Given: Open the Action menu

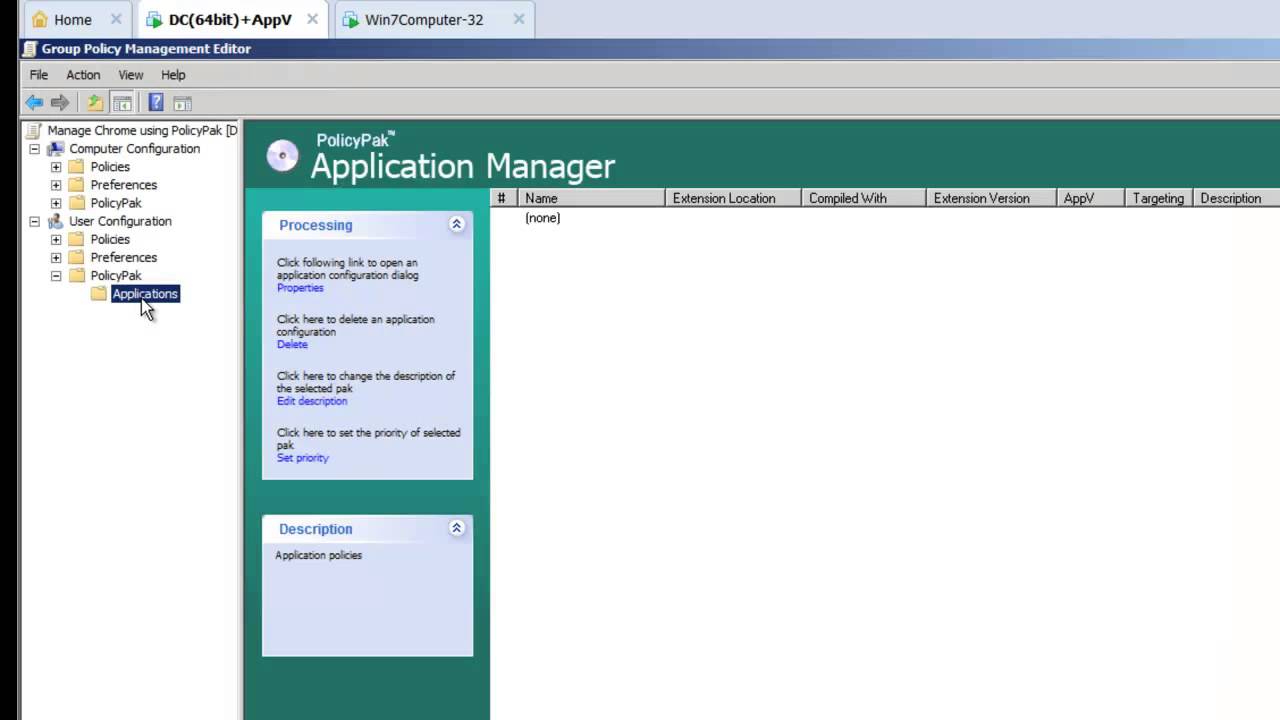Looking at the screenshot, I should pyautogui.click(x=83, y=75).
